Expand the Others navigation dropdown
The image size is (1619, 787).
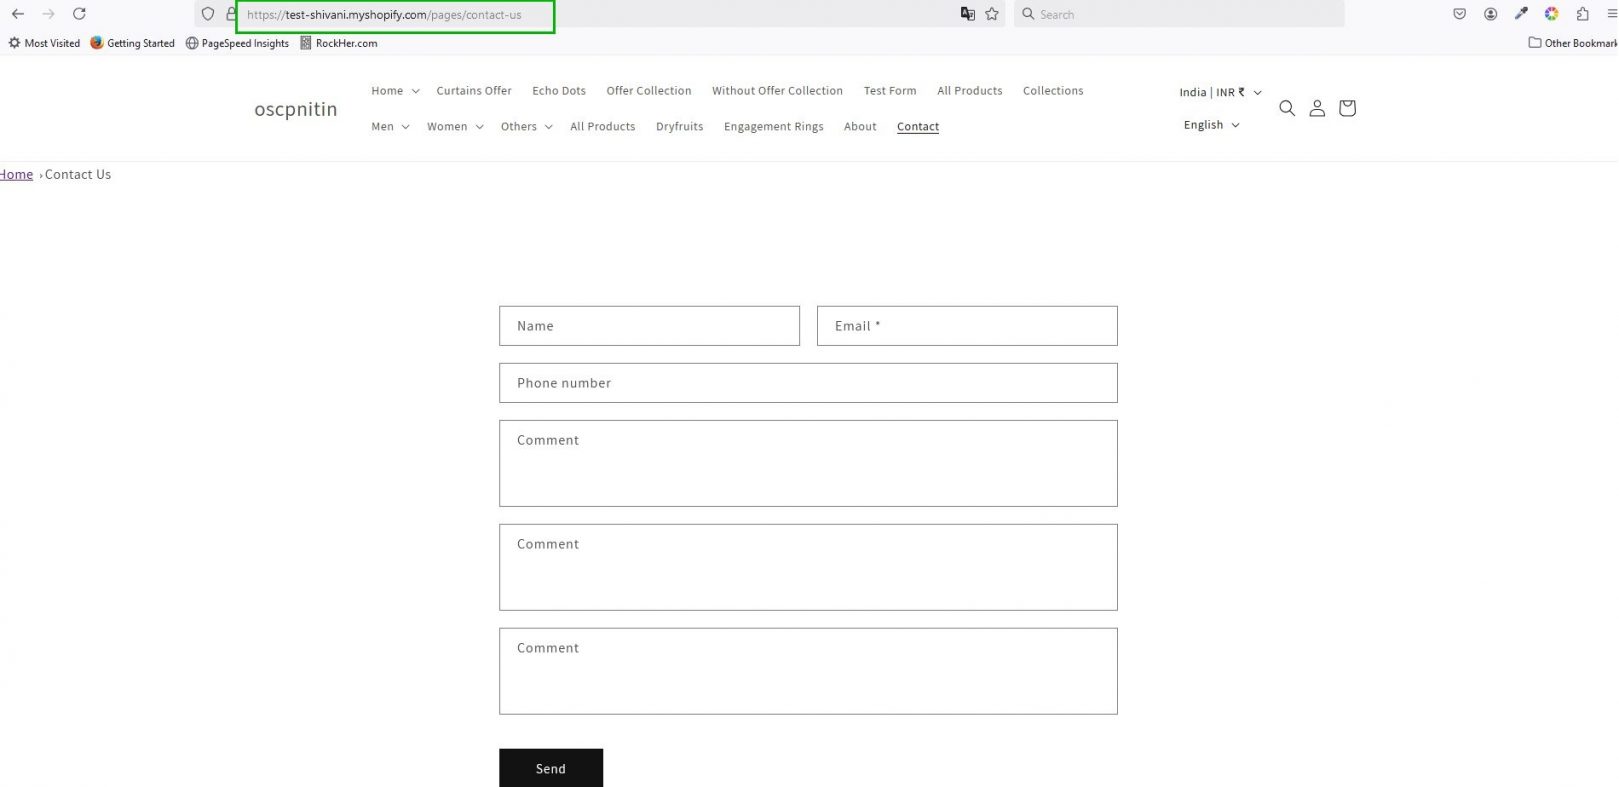[x=526, y=127]
